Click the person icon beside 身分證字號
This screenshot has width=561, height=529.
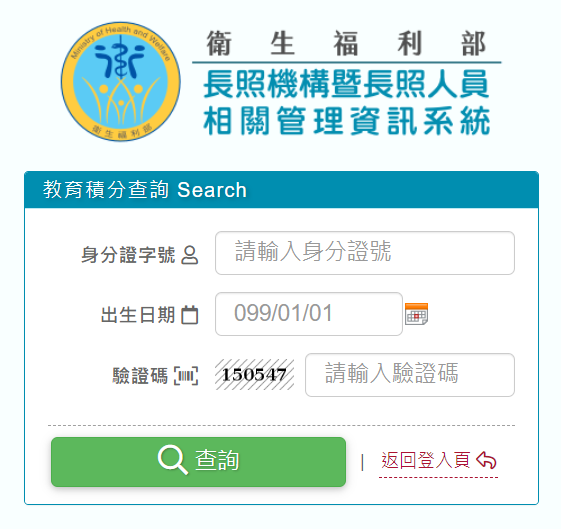pyautogui.click(x=190, y=255)
